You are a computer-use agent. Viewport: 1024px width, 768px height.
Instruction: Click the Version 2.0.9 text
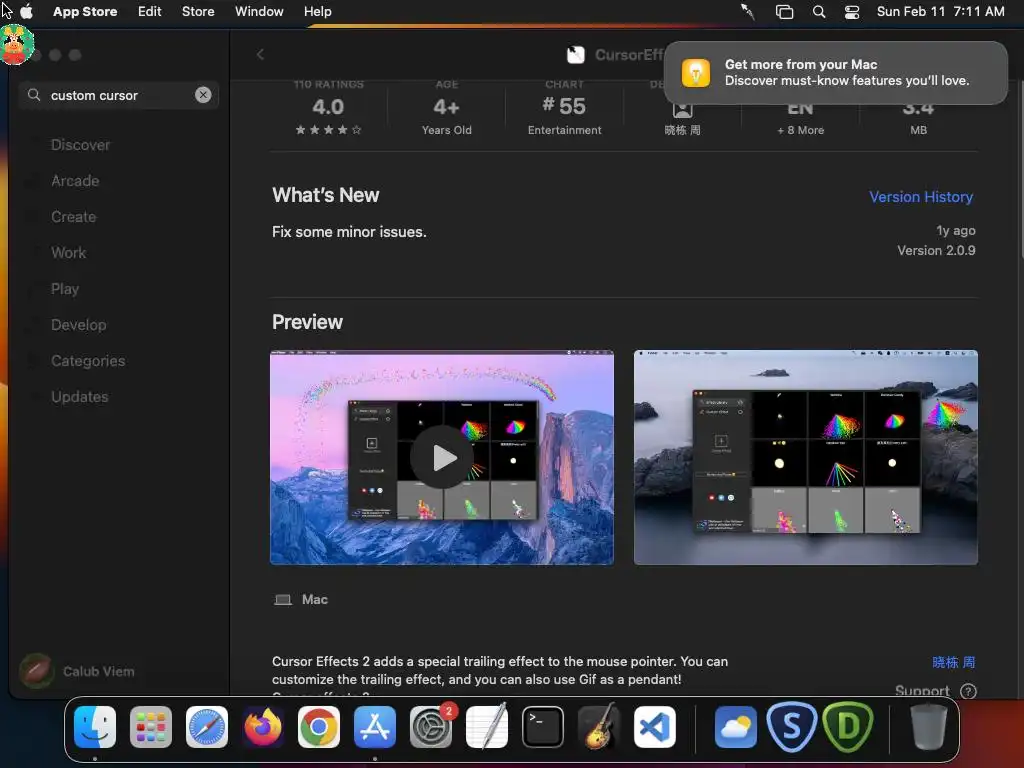click(936, 250)
